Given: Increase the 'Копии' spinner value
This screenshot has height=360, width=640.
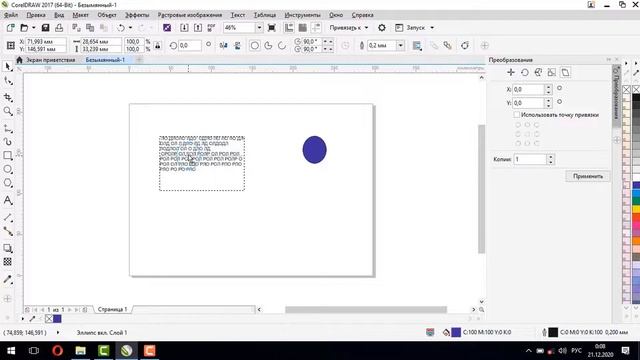Looking at the screenshot, I should [x=551, y=157].
